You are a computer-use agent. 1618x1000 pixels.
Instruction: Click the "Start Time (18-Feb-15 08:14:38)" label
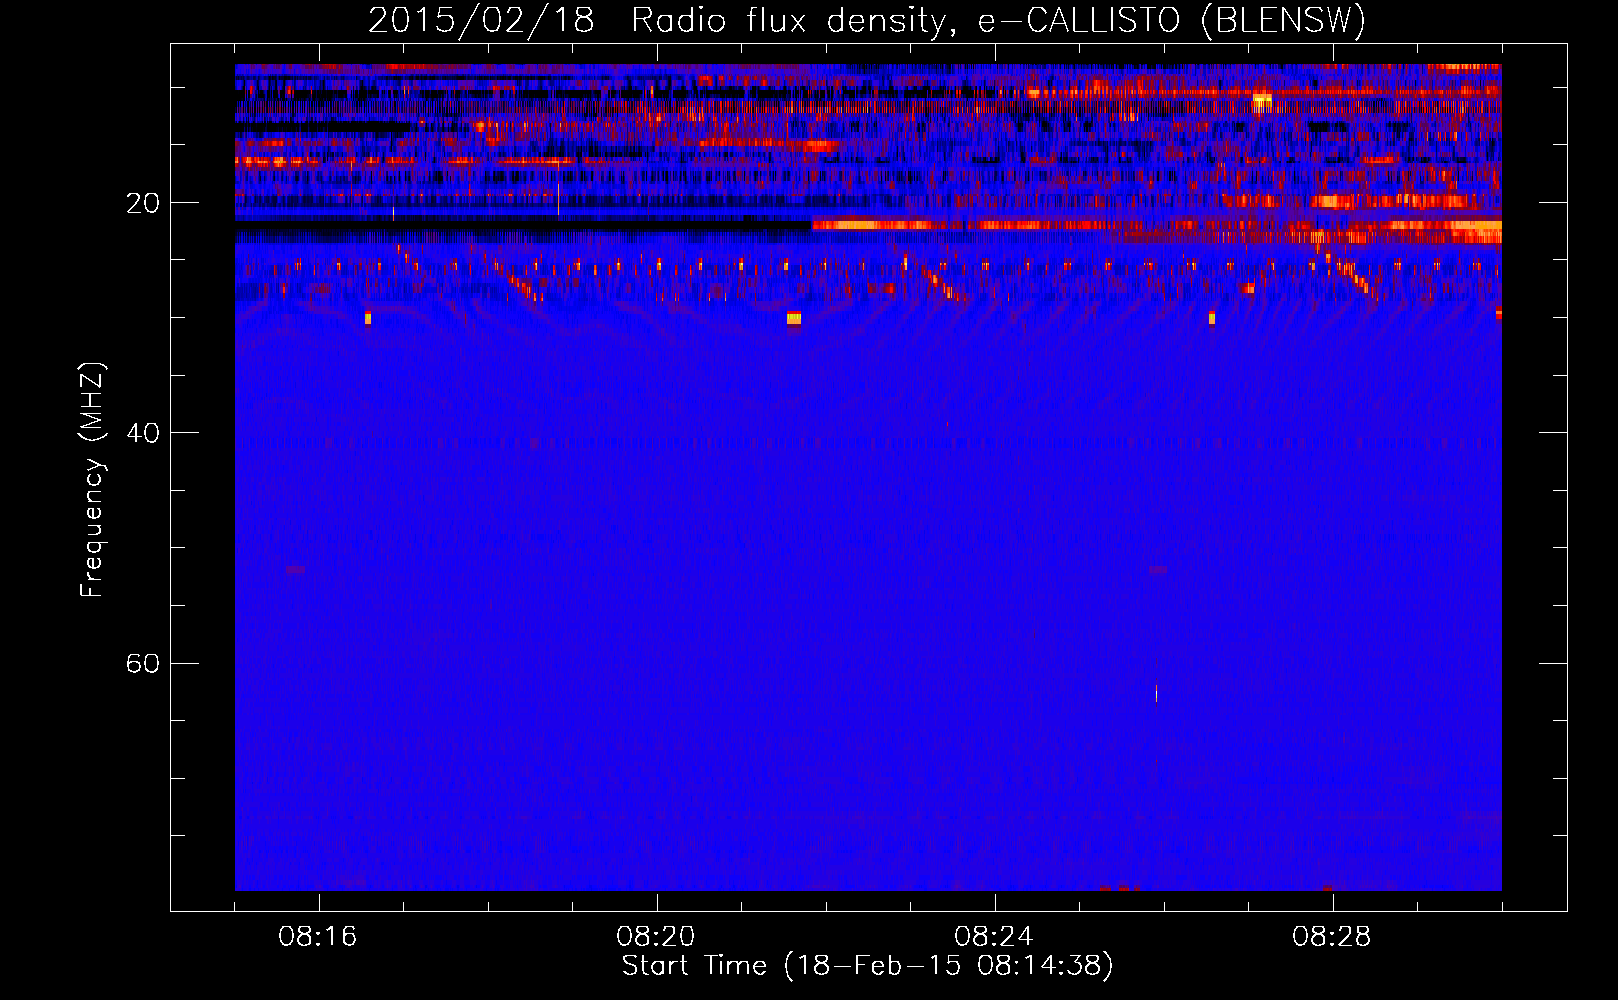867,966
